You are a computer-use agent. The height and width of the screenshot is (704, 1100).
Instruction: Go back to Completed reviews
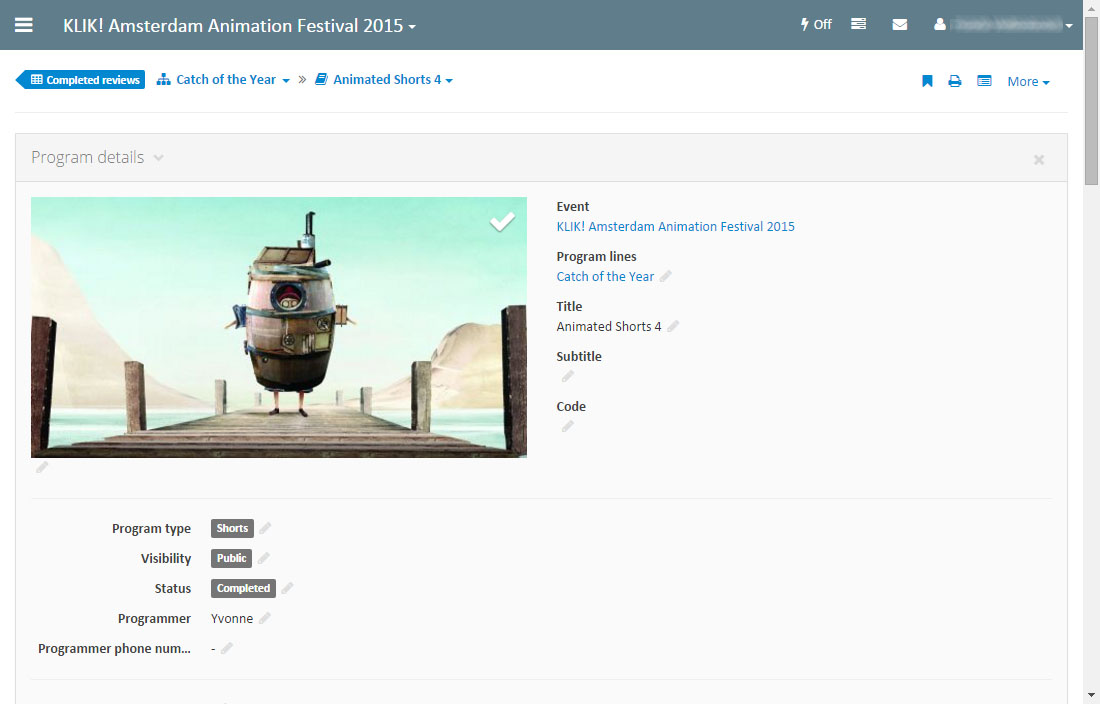point(84,80)
